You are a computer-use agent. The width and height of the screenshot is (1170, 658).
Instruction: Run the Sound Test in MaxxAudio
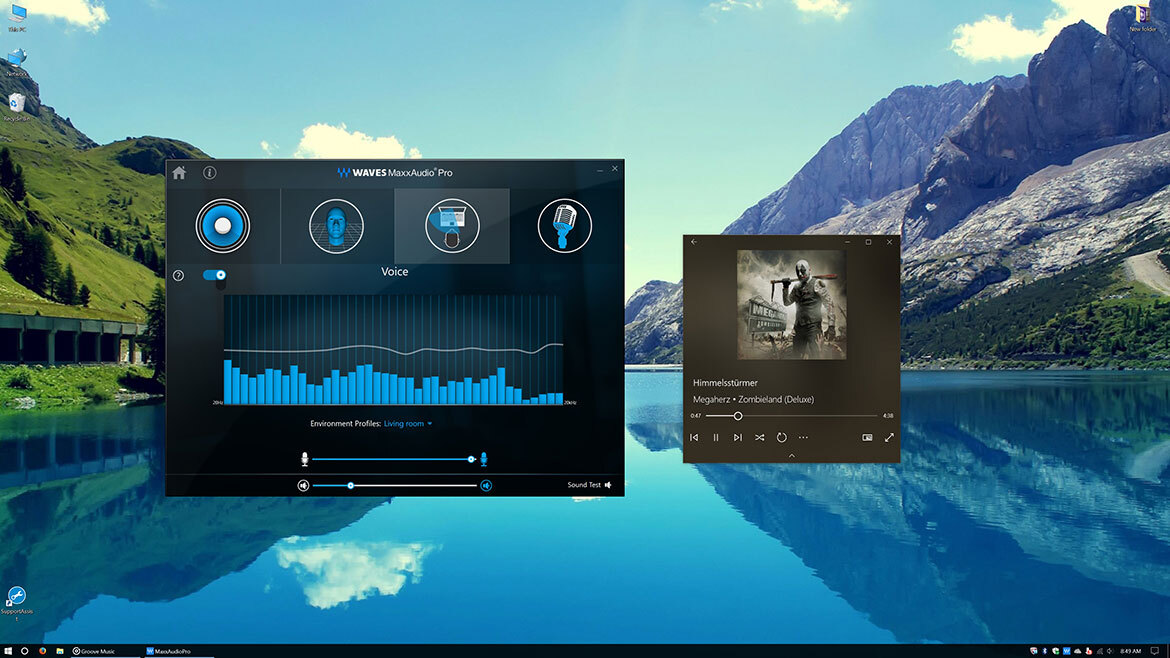[589, 485]
